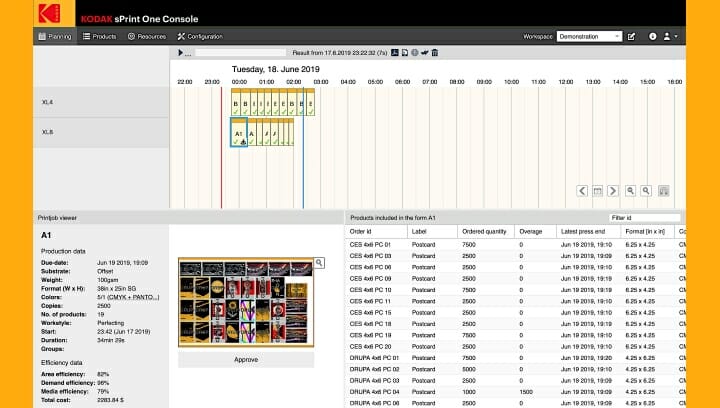
Task: Select row DRUPA 4x6 PC 04
Action: 515,391
